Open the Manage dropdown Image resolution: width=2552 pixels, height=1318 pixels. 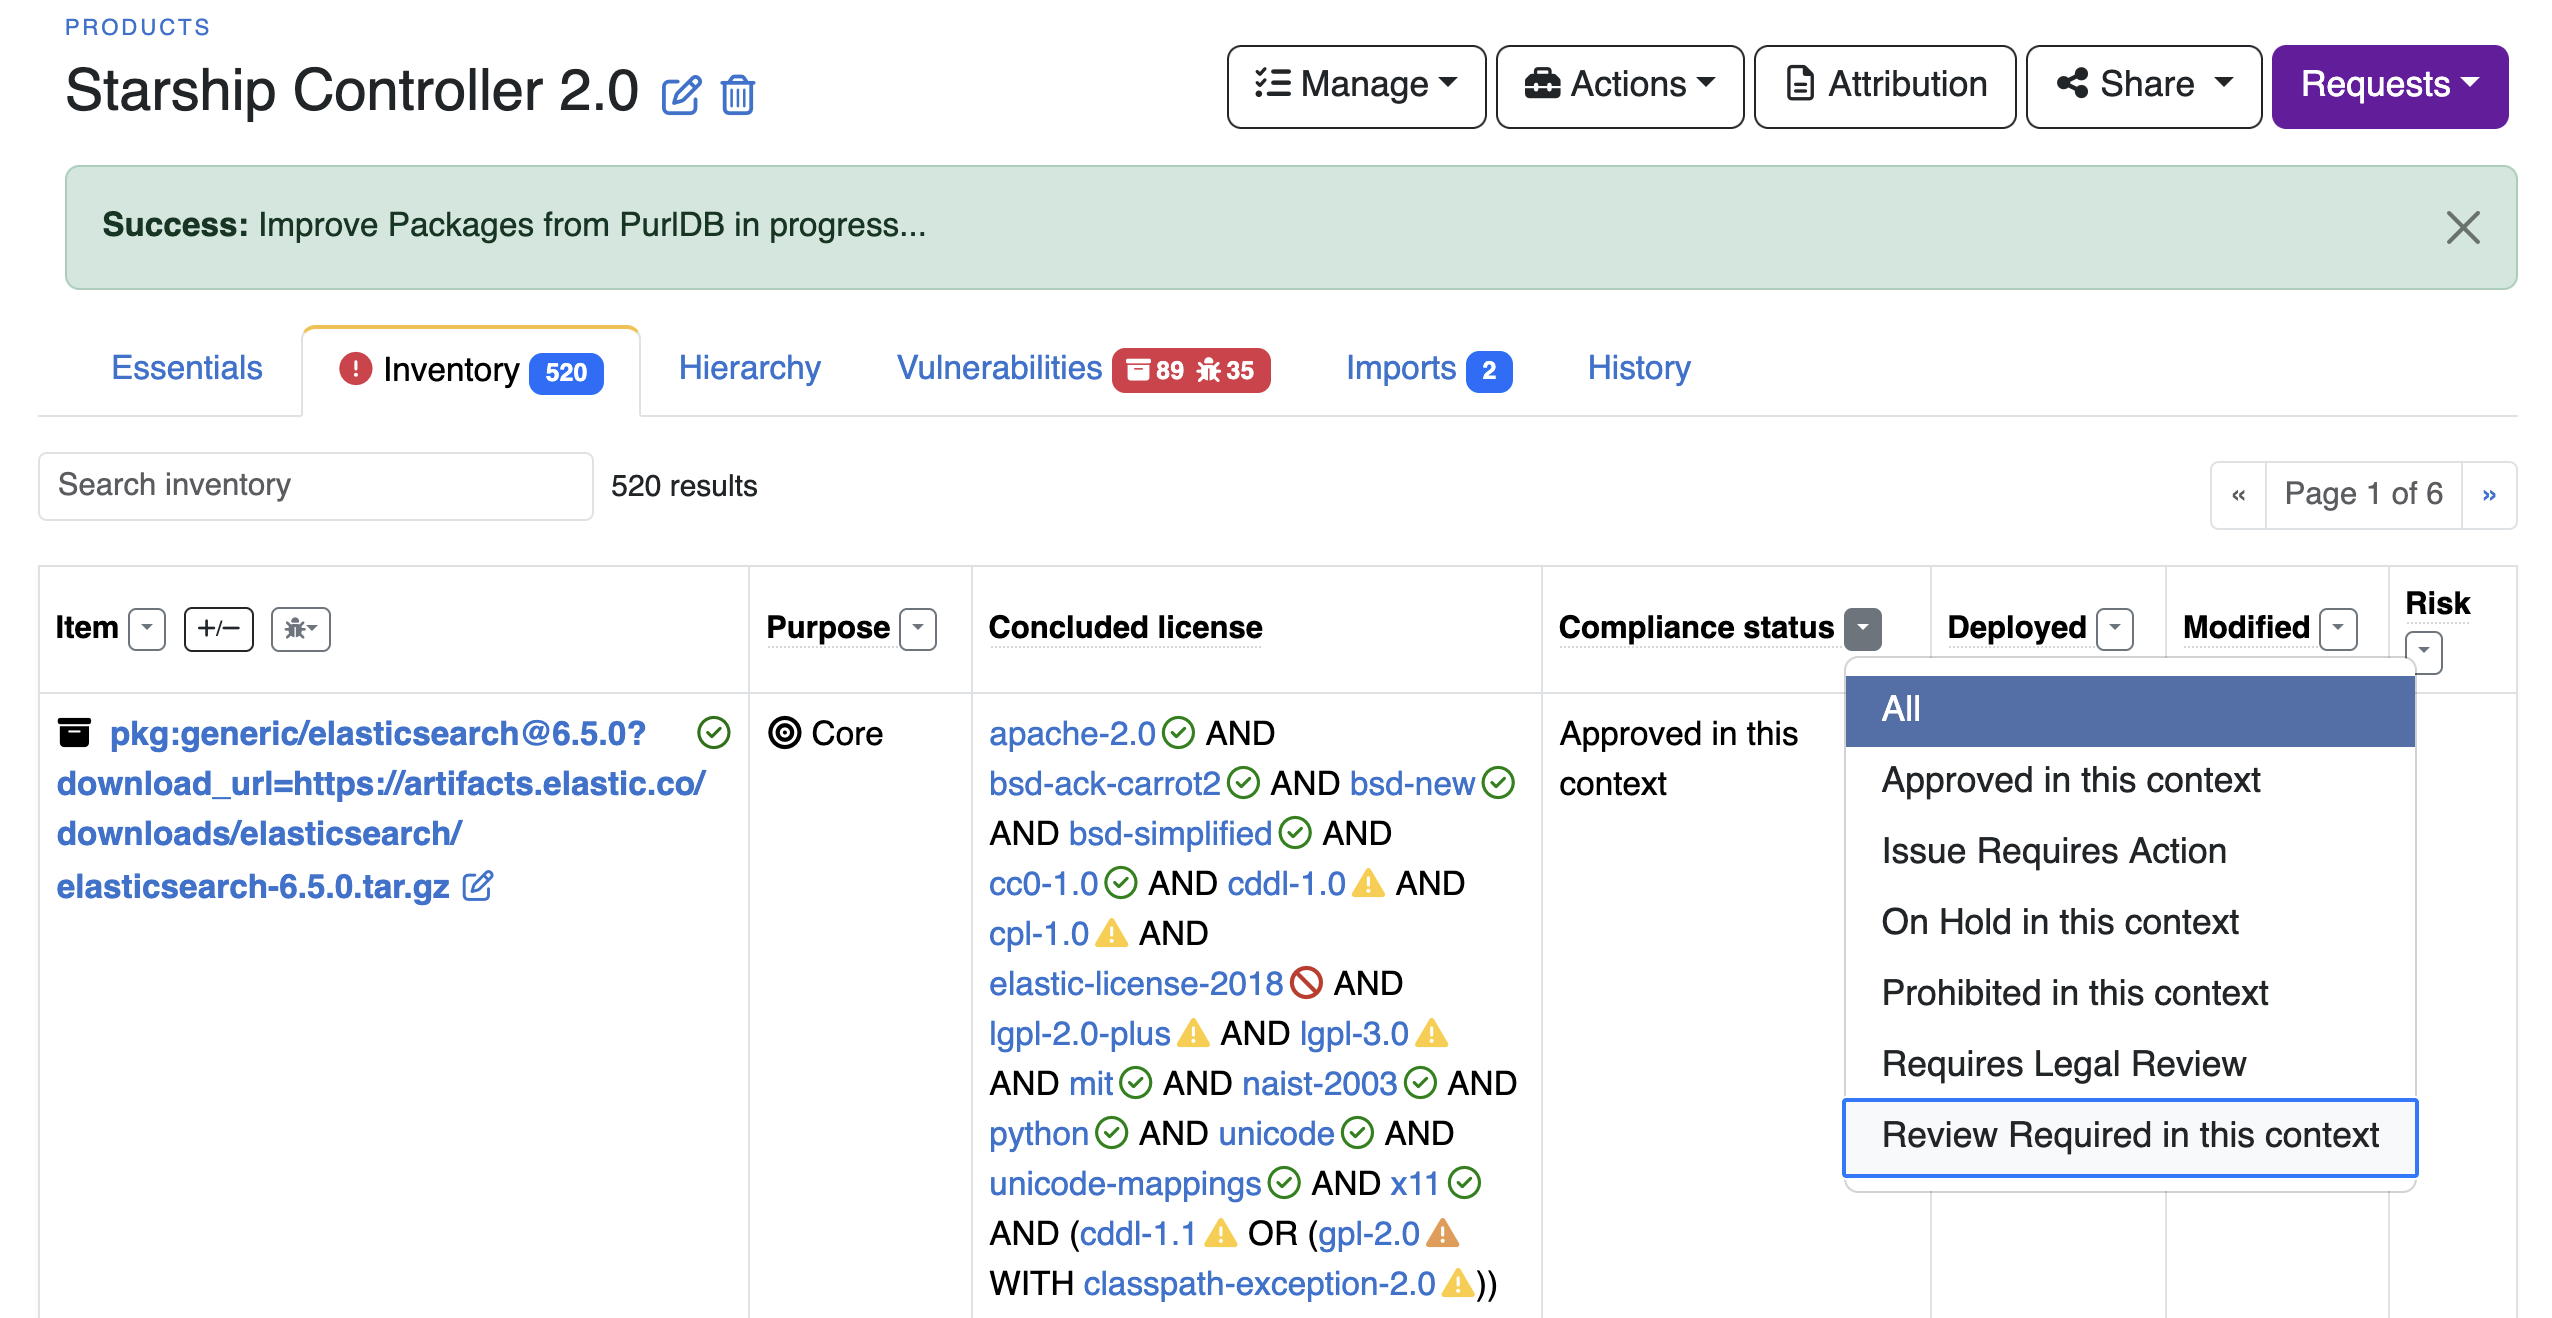(1356, 86)
